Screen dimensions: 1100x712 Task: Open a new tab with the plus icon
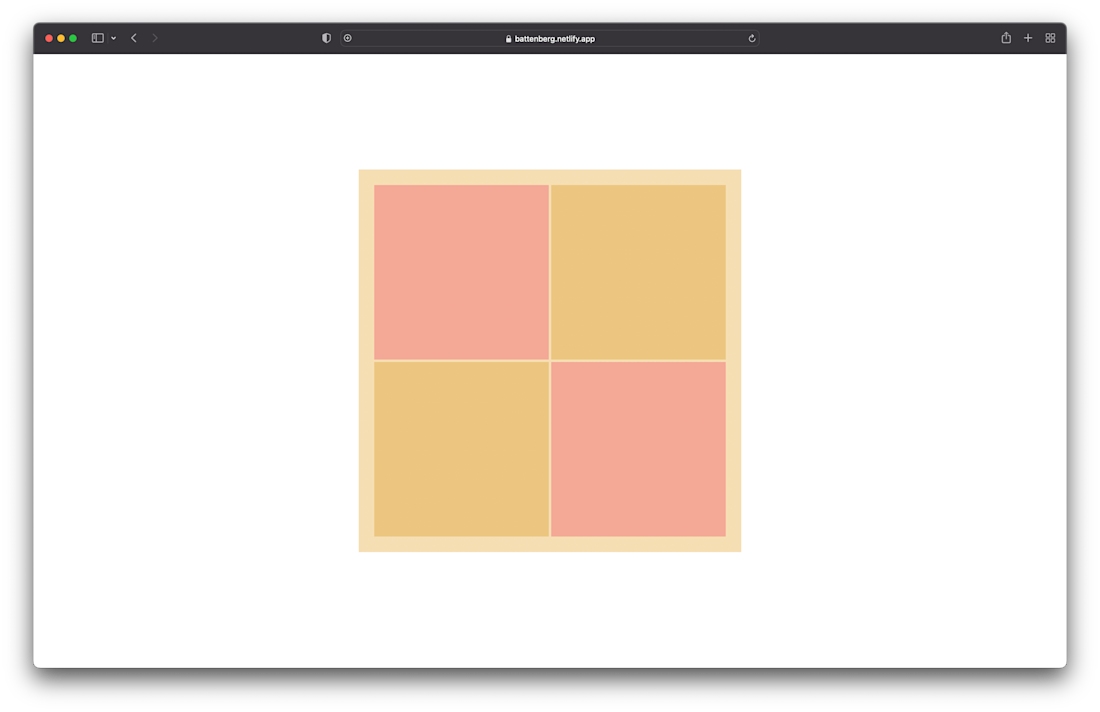coord(1027,37)
